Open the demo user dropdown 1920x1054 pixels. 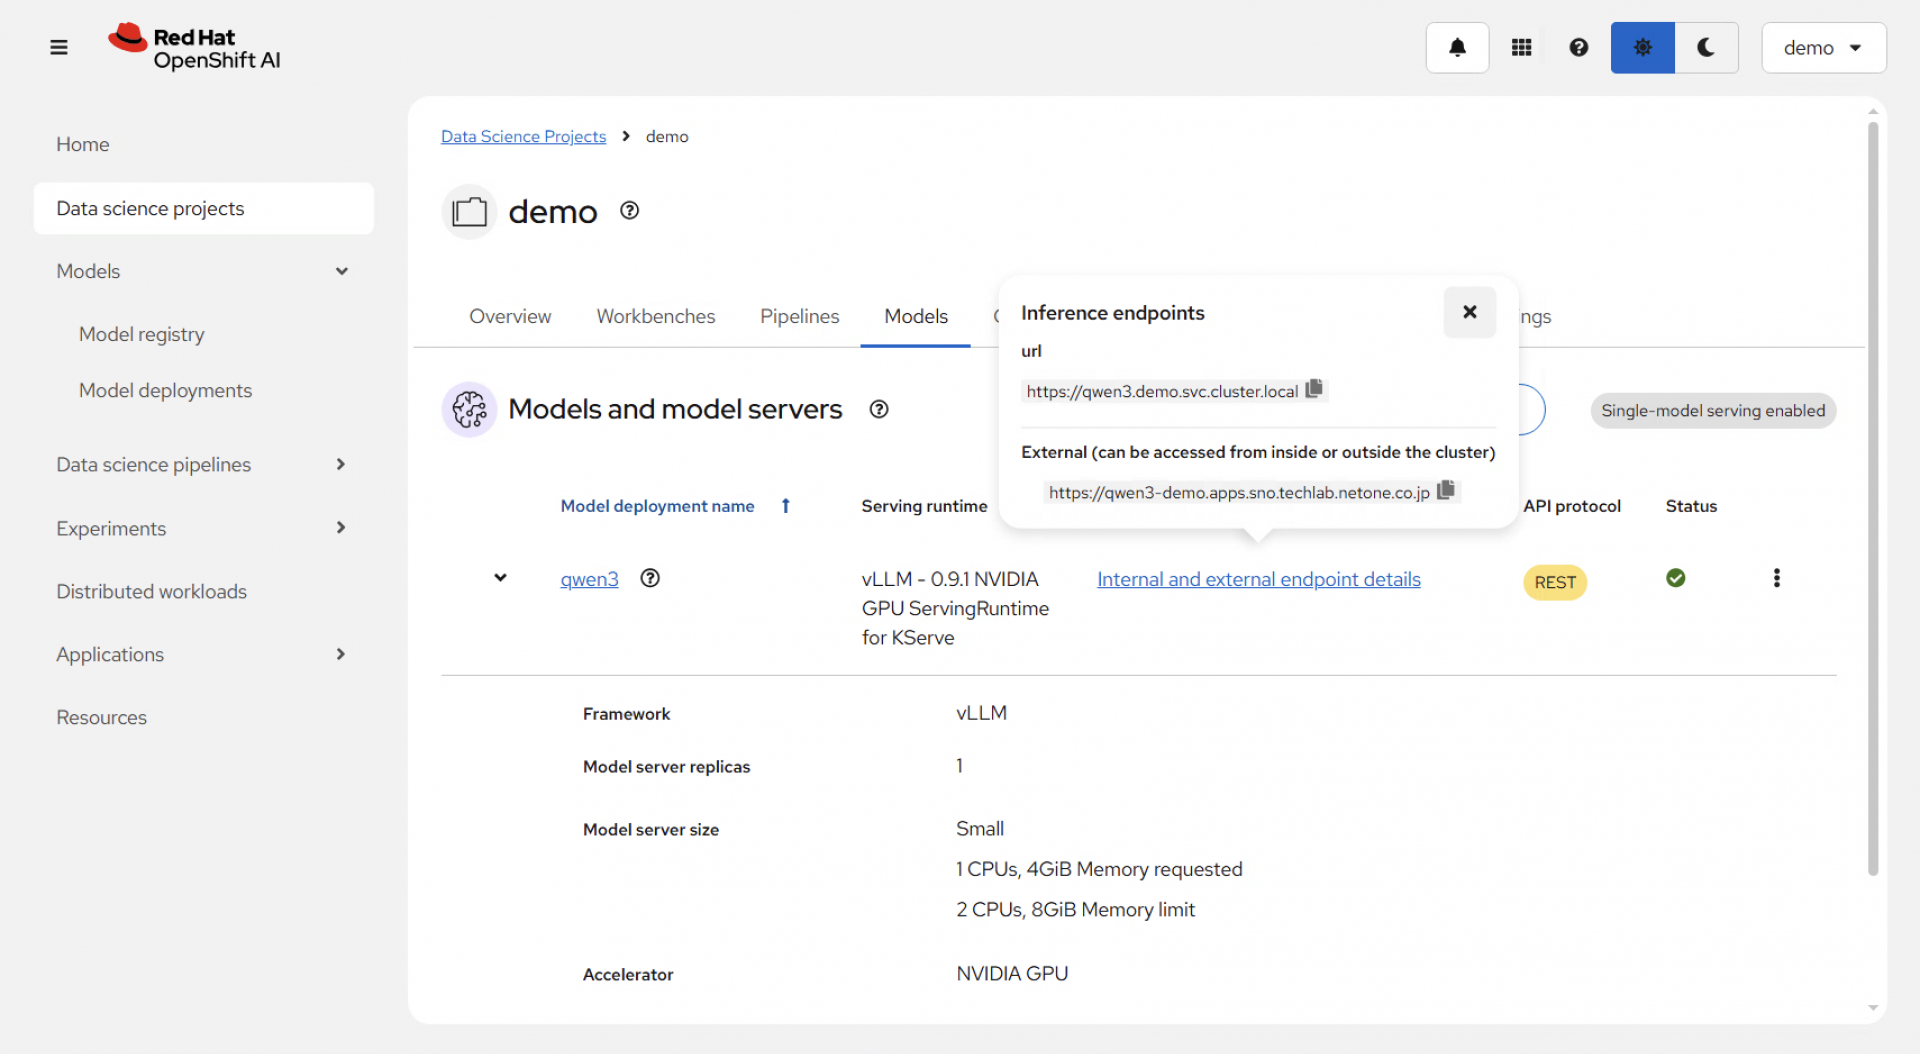(1823, 47)
